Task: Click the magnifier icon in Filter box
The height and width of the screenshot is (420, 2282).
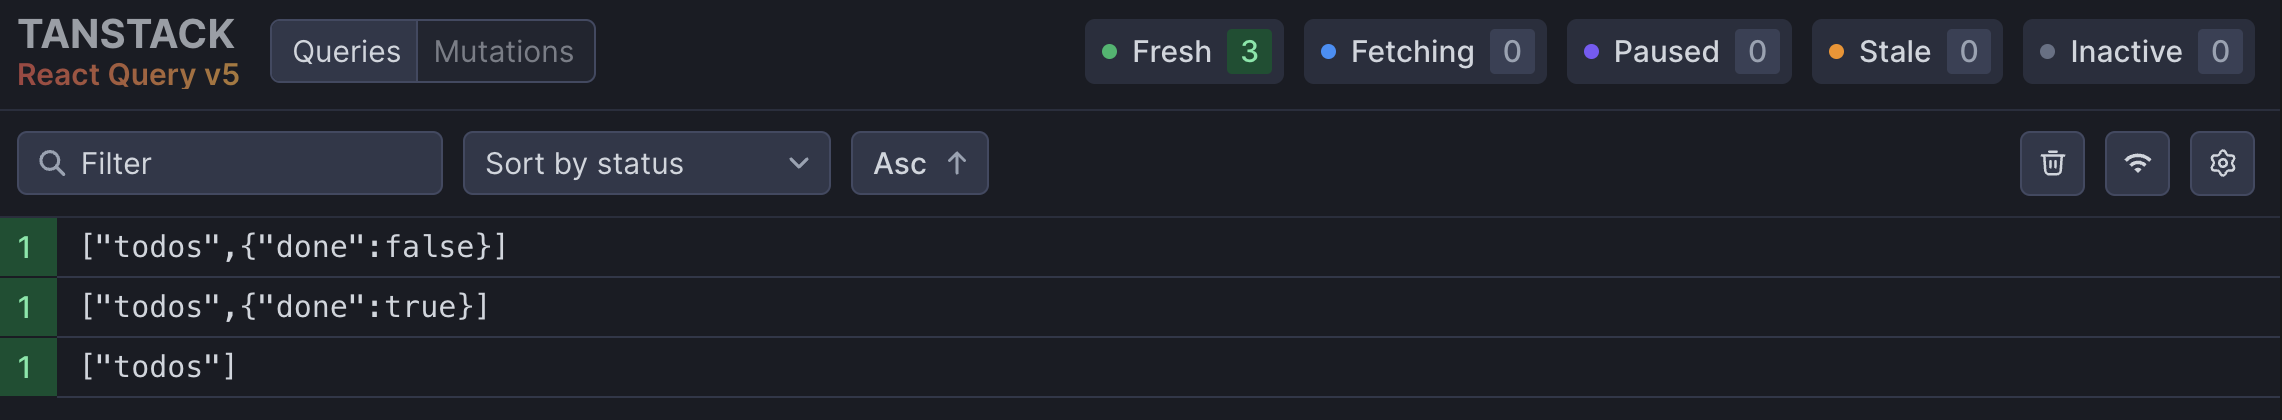Action: point(52,163)
